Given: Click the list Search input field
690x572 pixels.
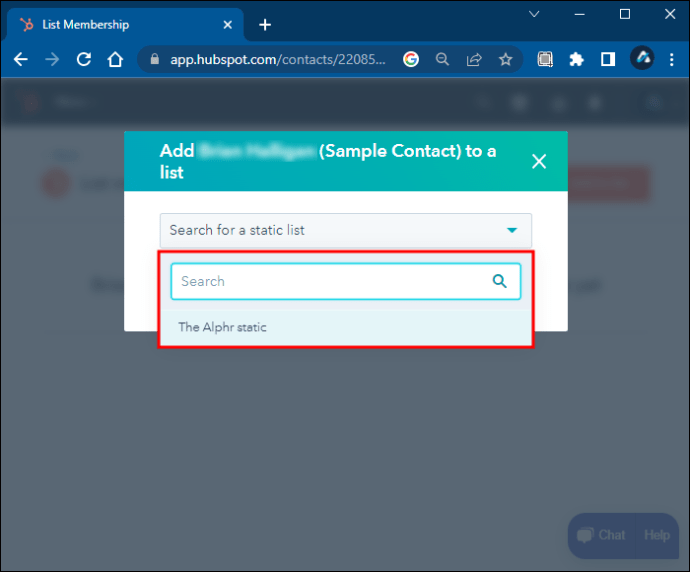Looking at the screenshot, I should (346, 281).
